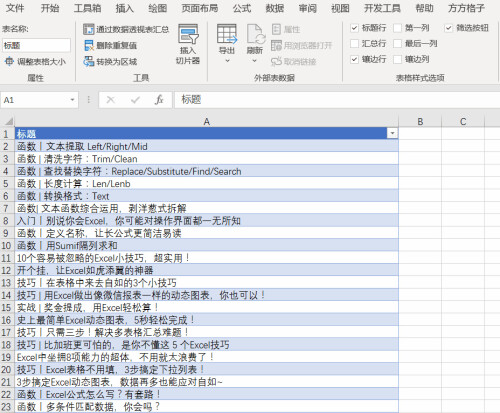Expand the Refresh (刷新) dropdown arrow
The width and height of the screenshot is (500, 413).
pyautogui.click(x=255, y=61)
